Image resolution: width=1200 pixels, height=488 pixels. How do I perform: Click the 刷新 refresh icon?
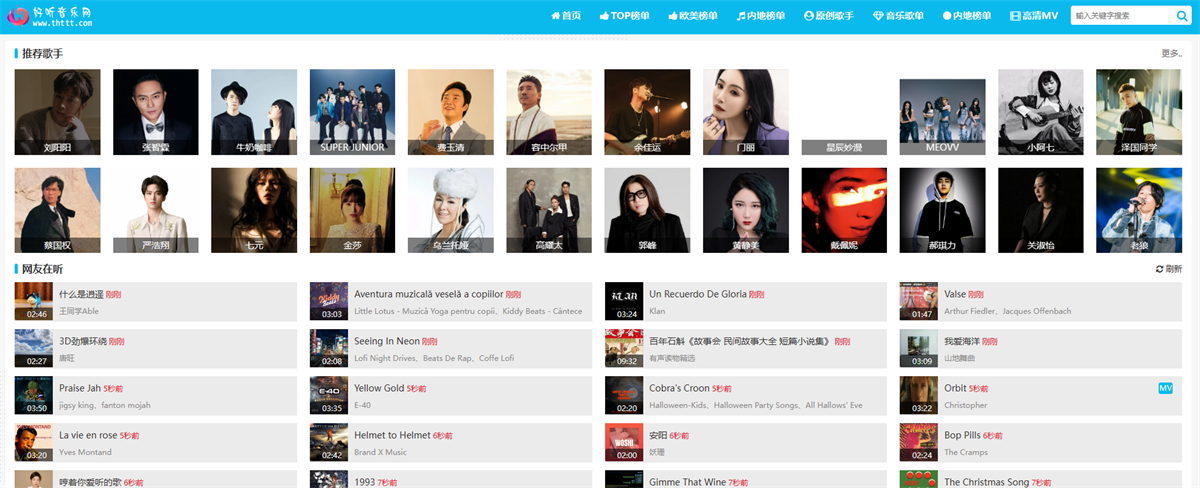coord(1159,269)
